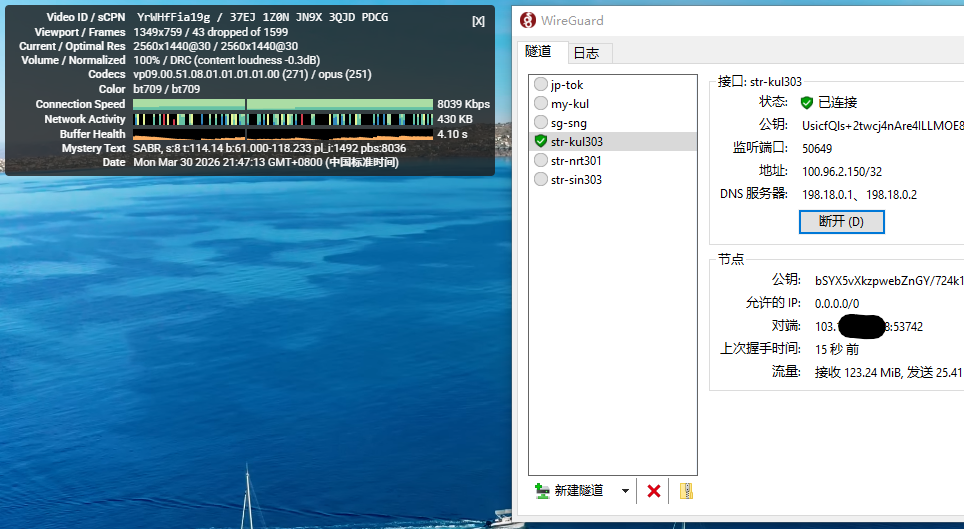Click the str-nrt301 tunnel status circle
Viewport: 964px width, 529px height.
[541, 160]
